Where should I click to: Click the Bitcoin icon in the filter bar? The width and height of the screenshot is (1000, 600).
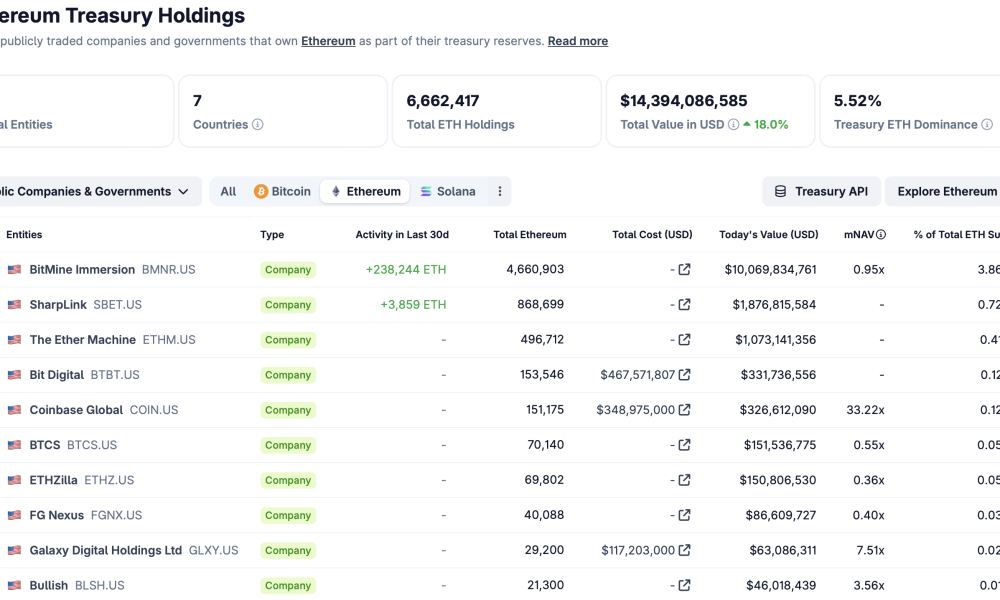[x=261, y=190]
